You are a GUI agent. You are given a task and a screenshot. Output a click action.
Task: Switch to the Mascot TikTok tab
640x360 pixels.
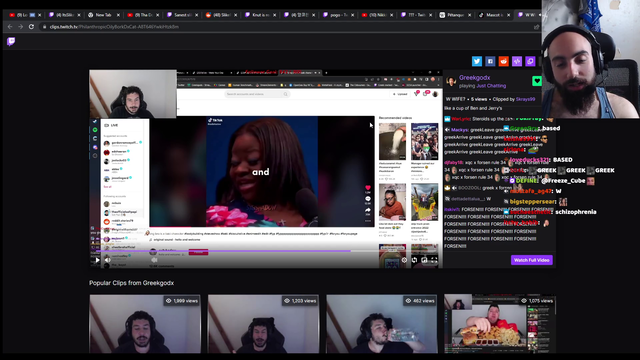495,15
